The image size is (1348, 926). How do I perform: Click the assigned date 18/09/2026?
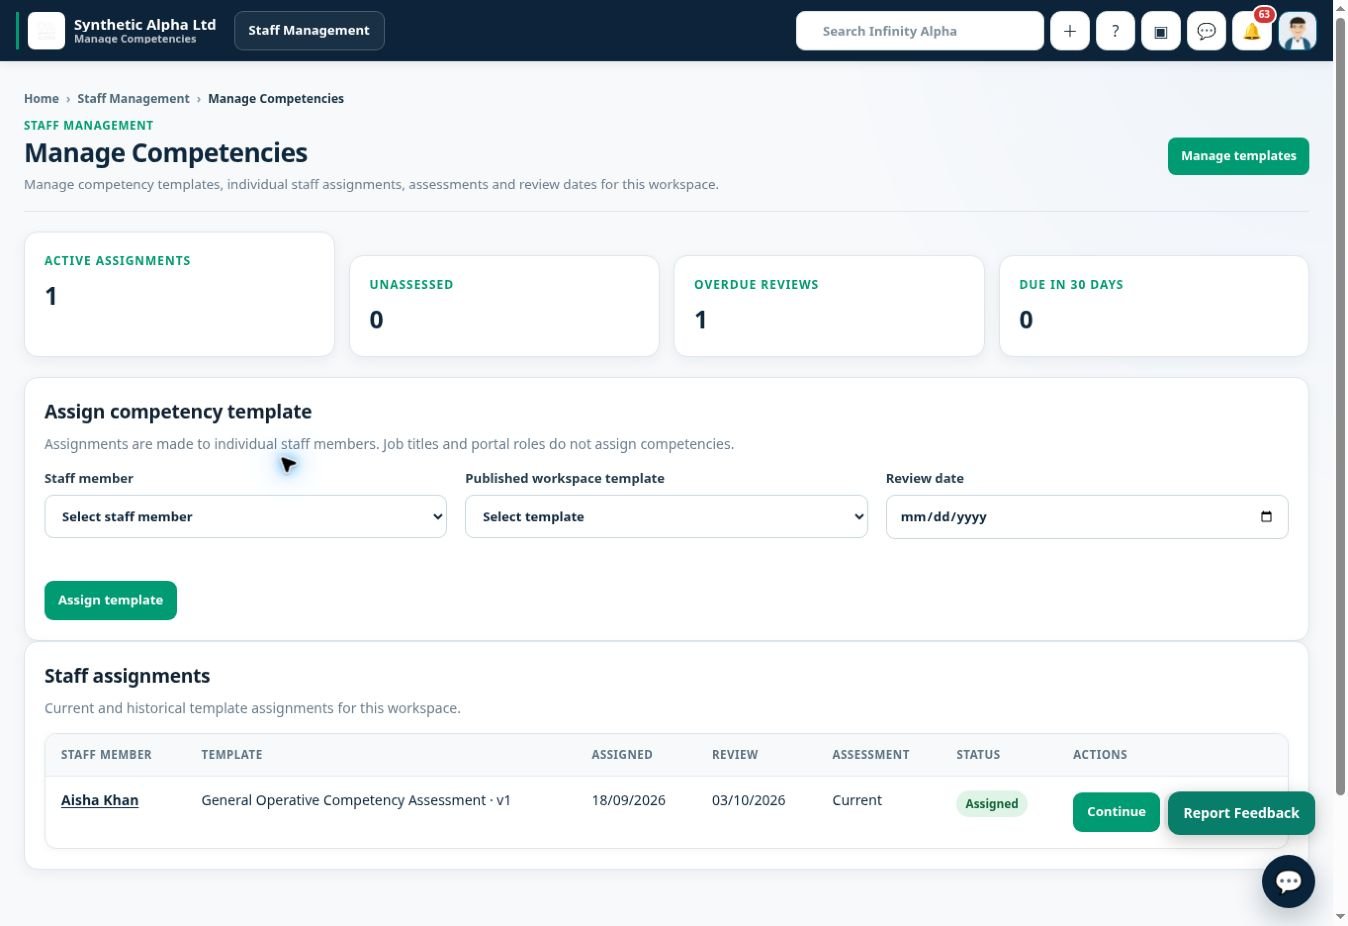[628, 800]
